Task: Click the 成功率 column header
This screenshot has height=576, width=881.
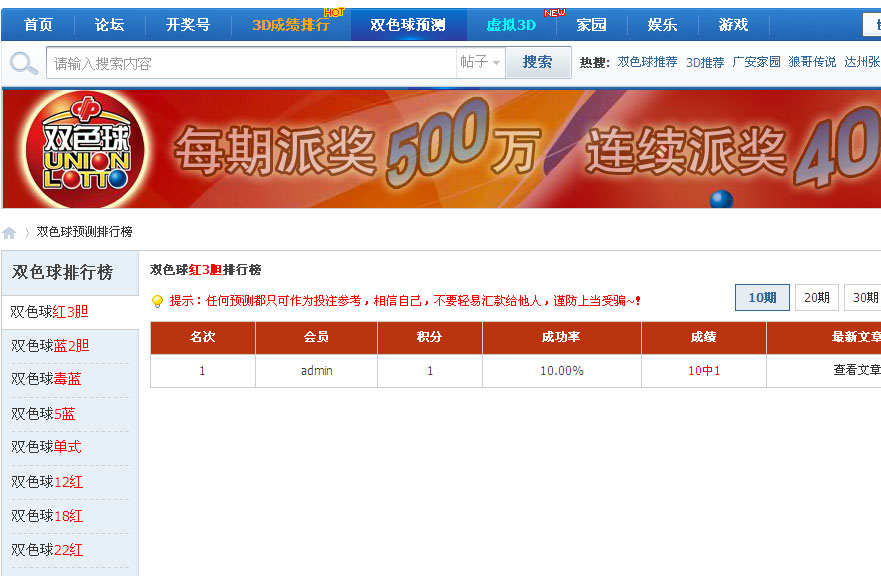Action: click(562, 337)
